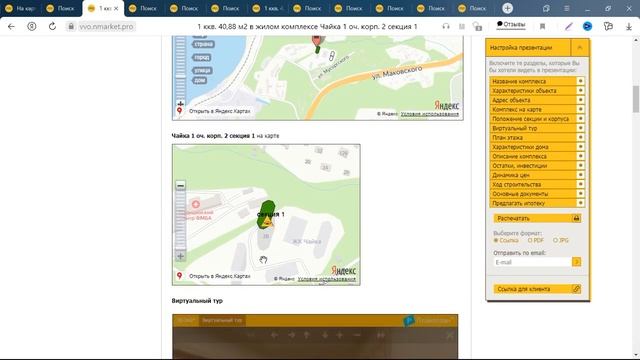Select the PDF format radio
Viewport: 640px width, 360px height.
click(x=530, y=240)
